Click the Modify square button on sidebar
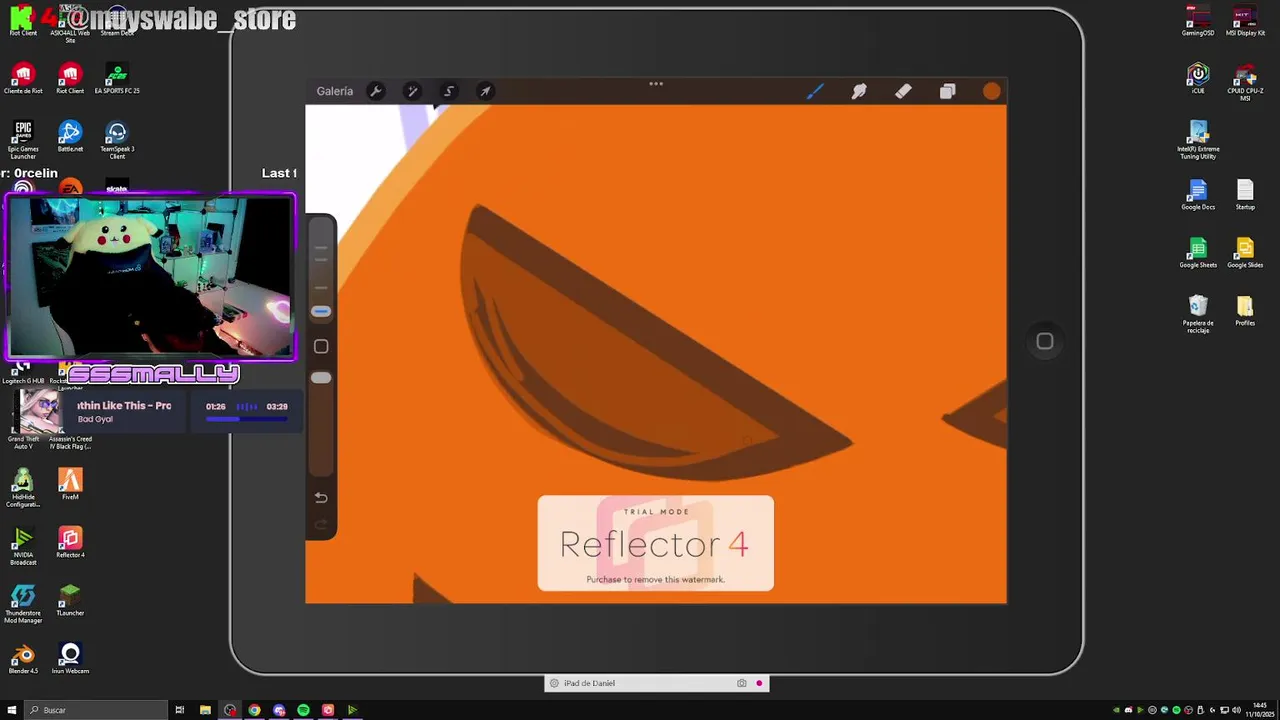 click(x=321, y=346)
